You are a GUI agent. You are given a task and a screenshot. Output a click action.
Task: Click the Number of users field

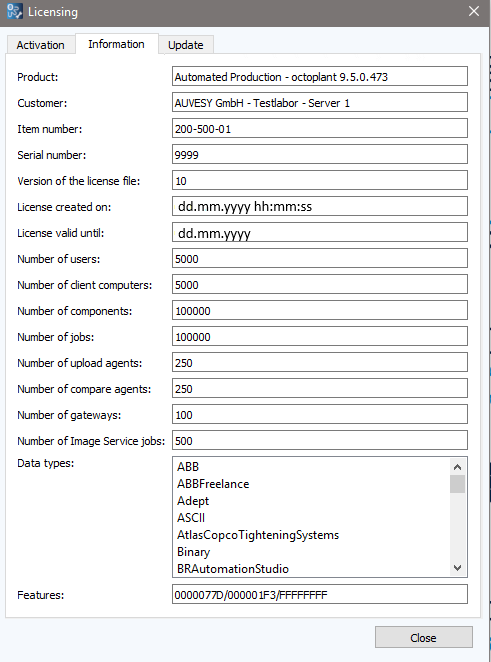tap(320, 258)
